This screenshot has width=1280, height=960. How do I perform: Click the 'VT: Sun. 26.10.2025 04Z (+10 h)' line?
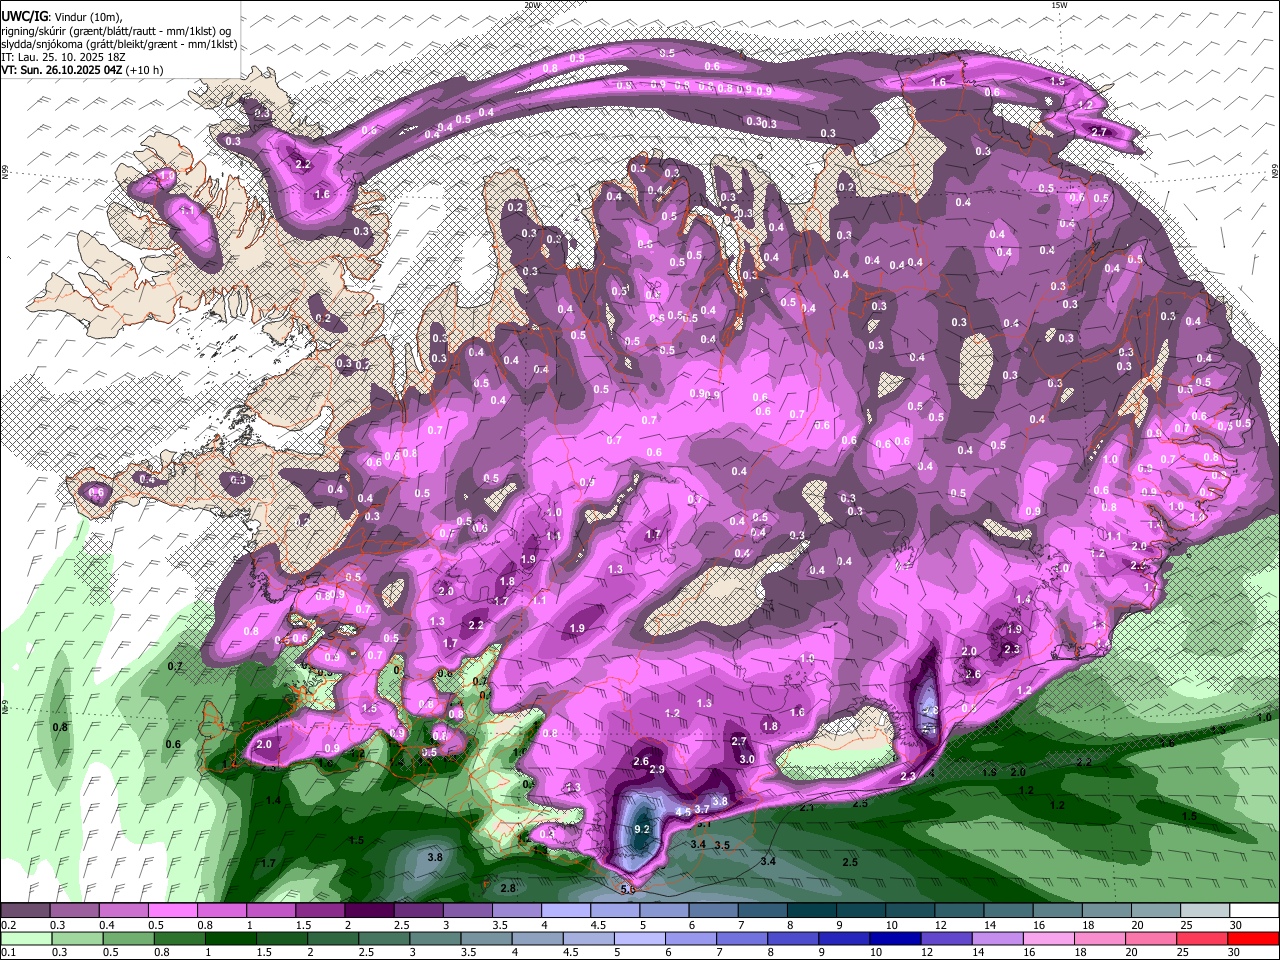click(x=82, y=70)
